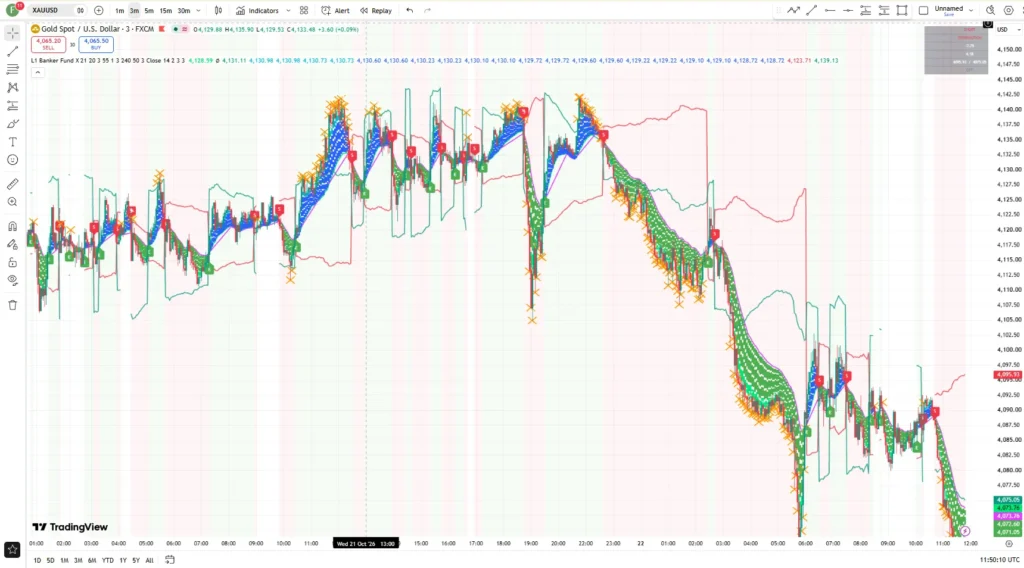Open the USD currency dropdown
Screen dimensions: 1024x568
(x=1008, y=29)
